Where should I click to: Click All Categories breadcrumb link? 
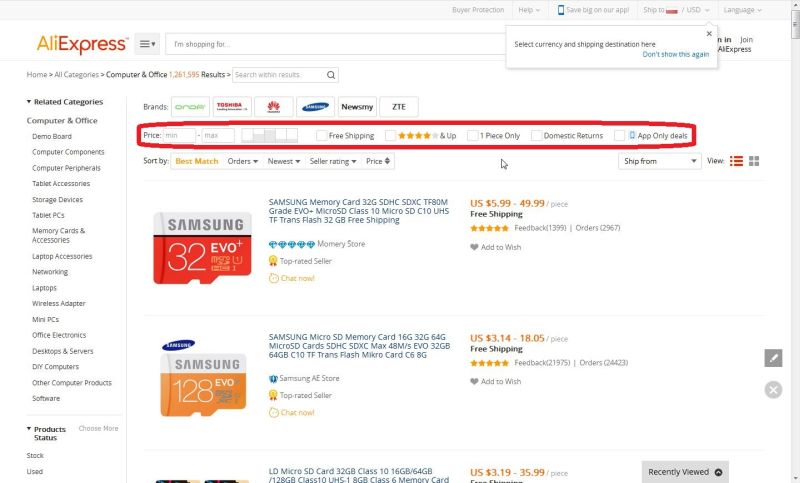pyautogui.click(x=77, y=74)
